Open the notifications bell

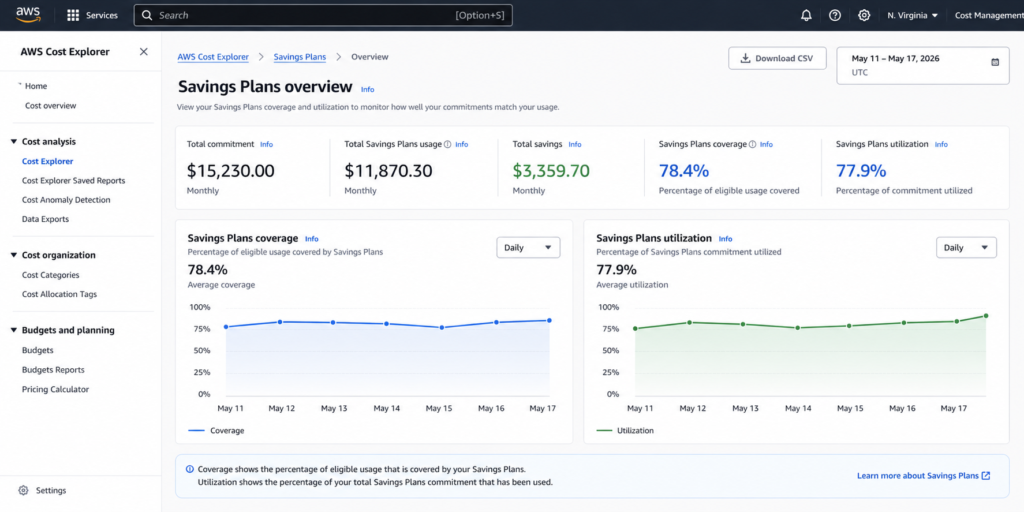click(806, 15)
